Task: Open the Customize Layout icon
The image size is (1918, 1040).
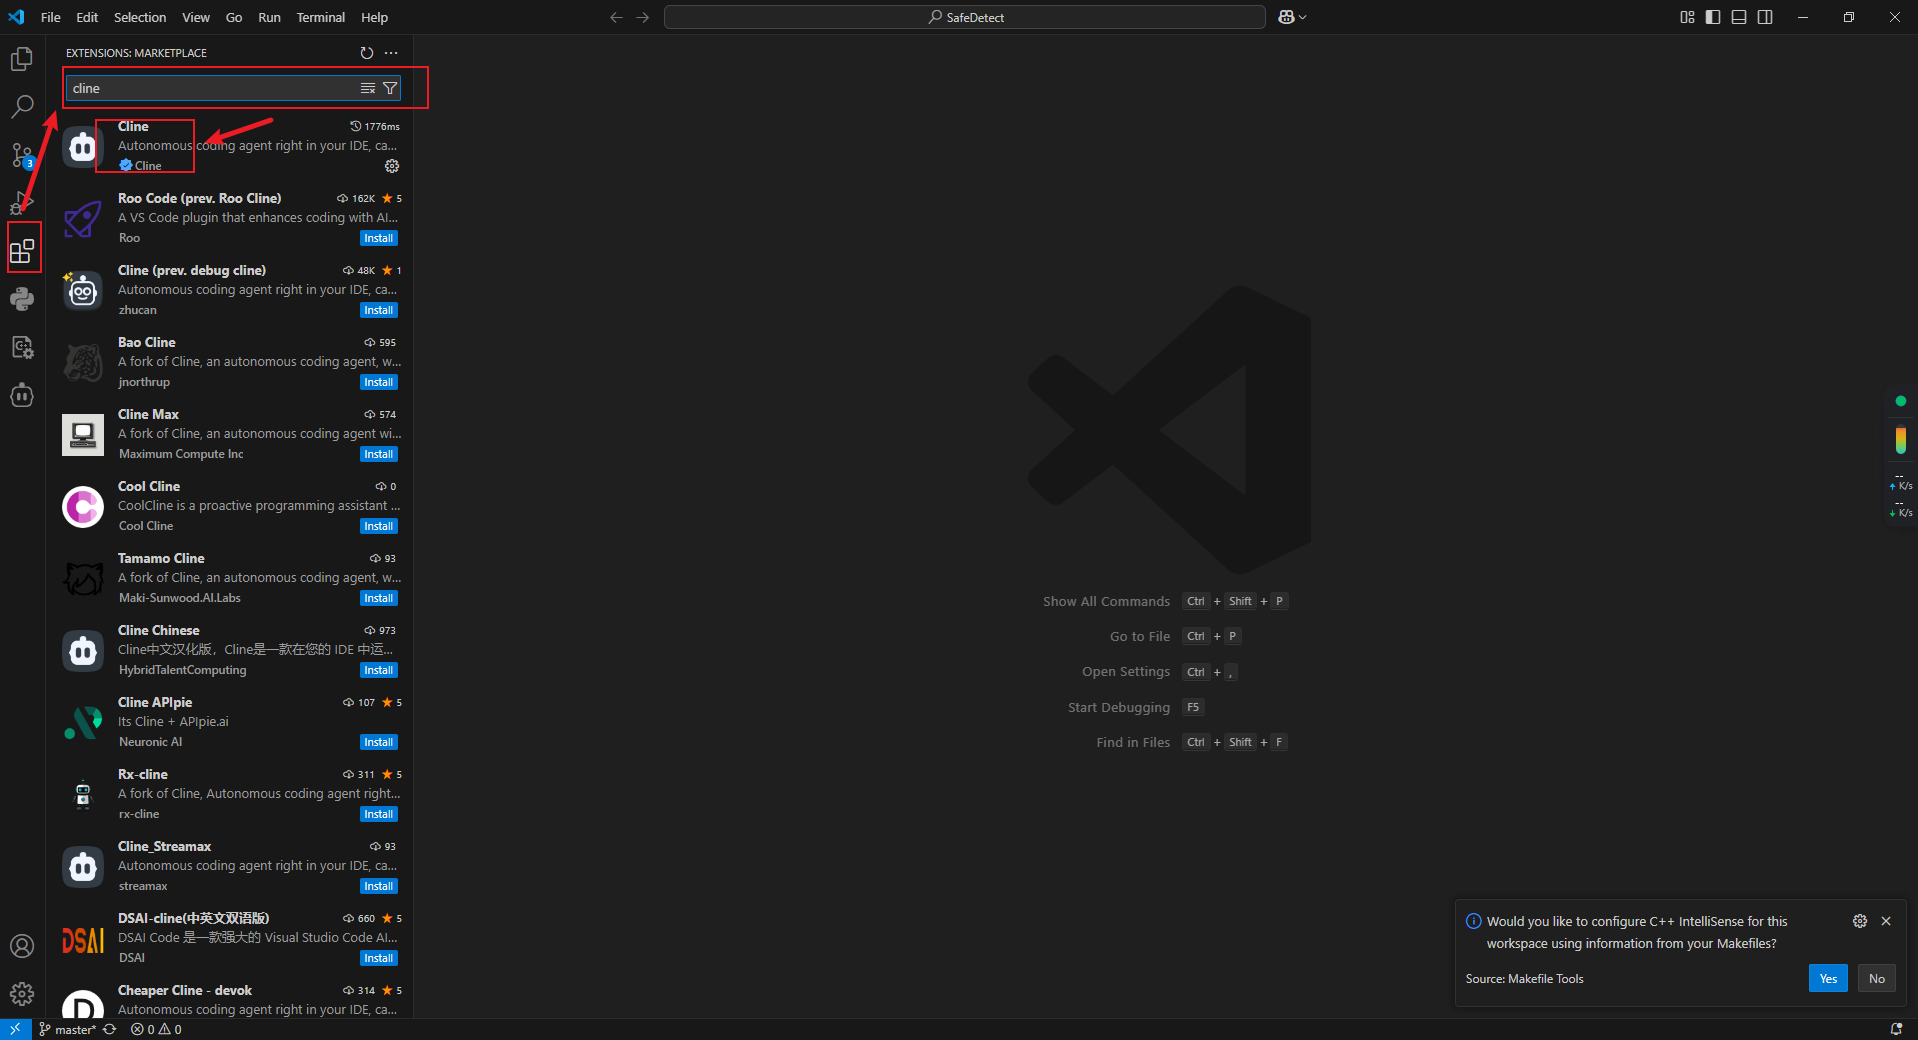Action: click(1688, 17)
